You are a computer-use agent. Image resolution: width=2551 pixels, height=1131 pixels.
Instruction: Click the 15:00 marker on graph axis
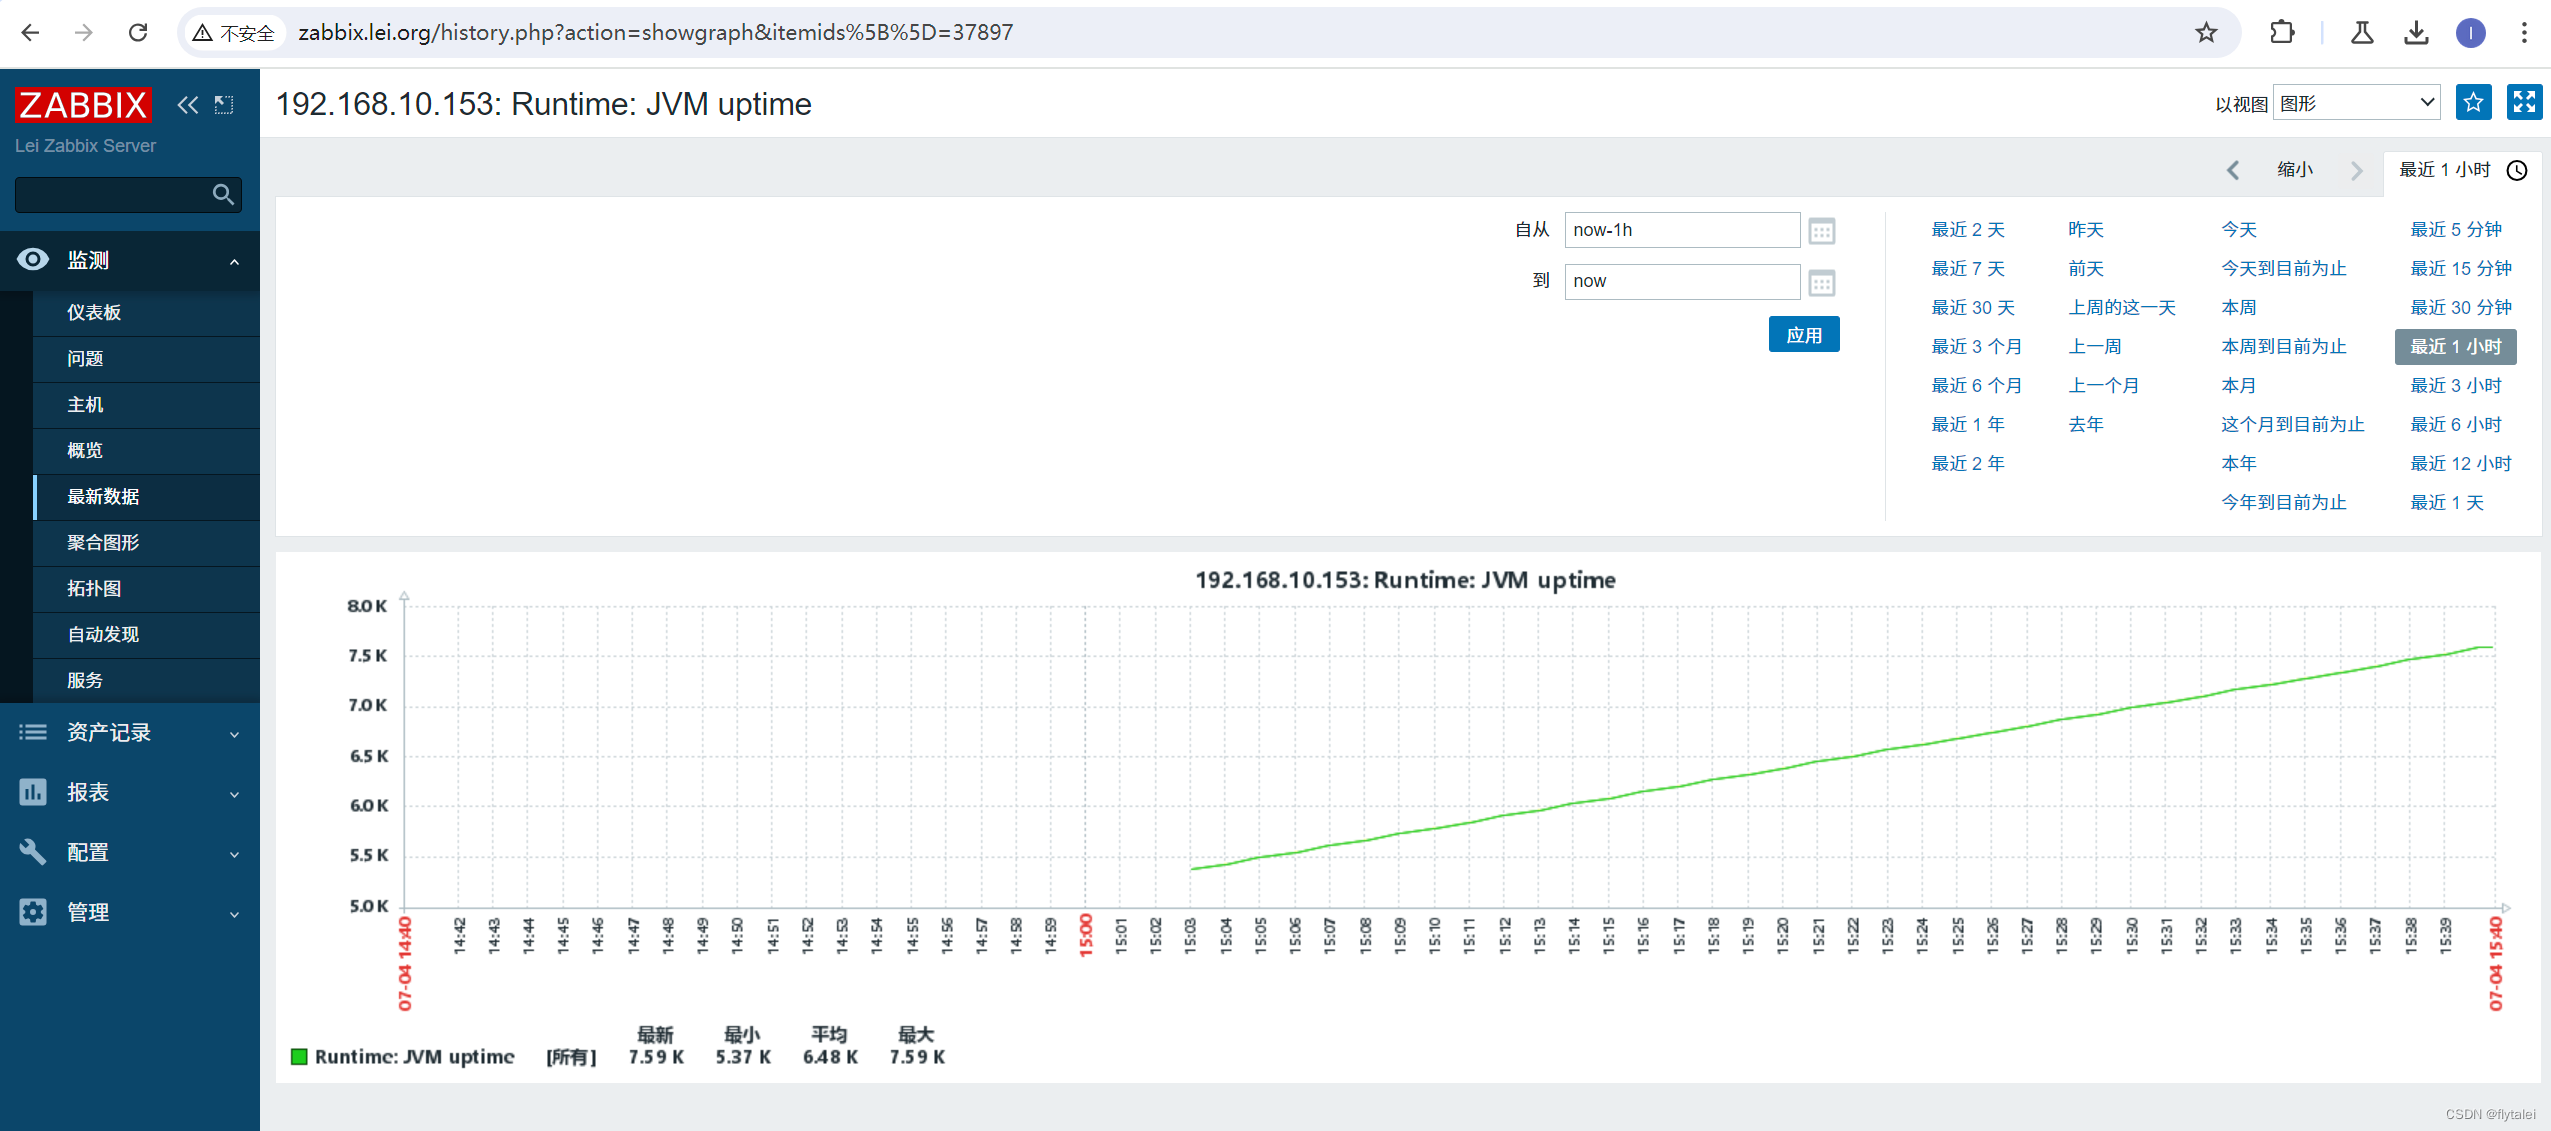coord(1085,934)
